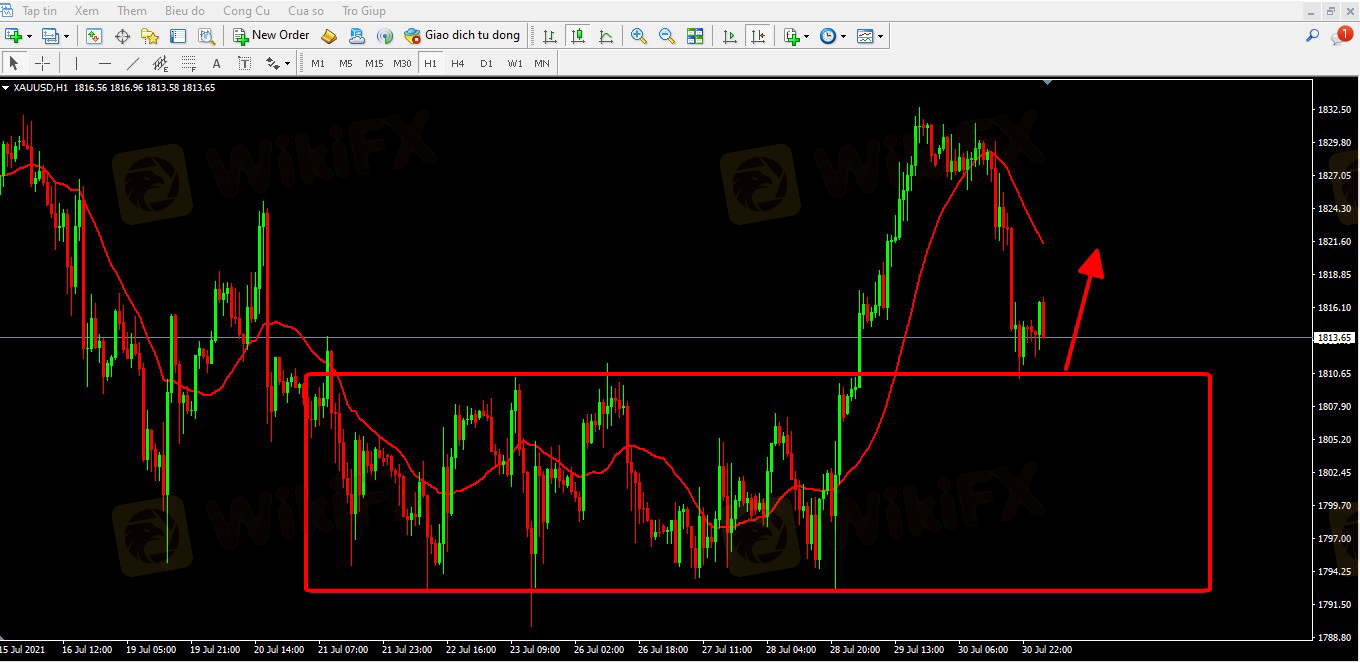Zoom out of the chart
1360x663 pixels.
666,36
